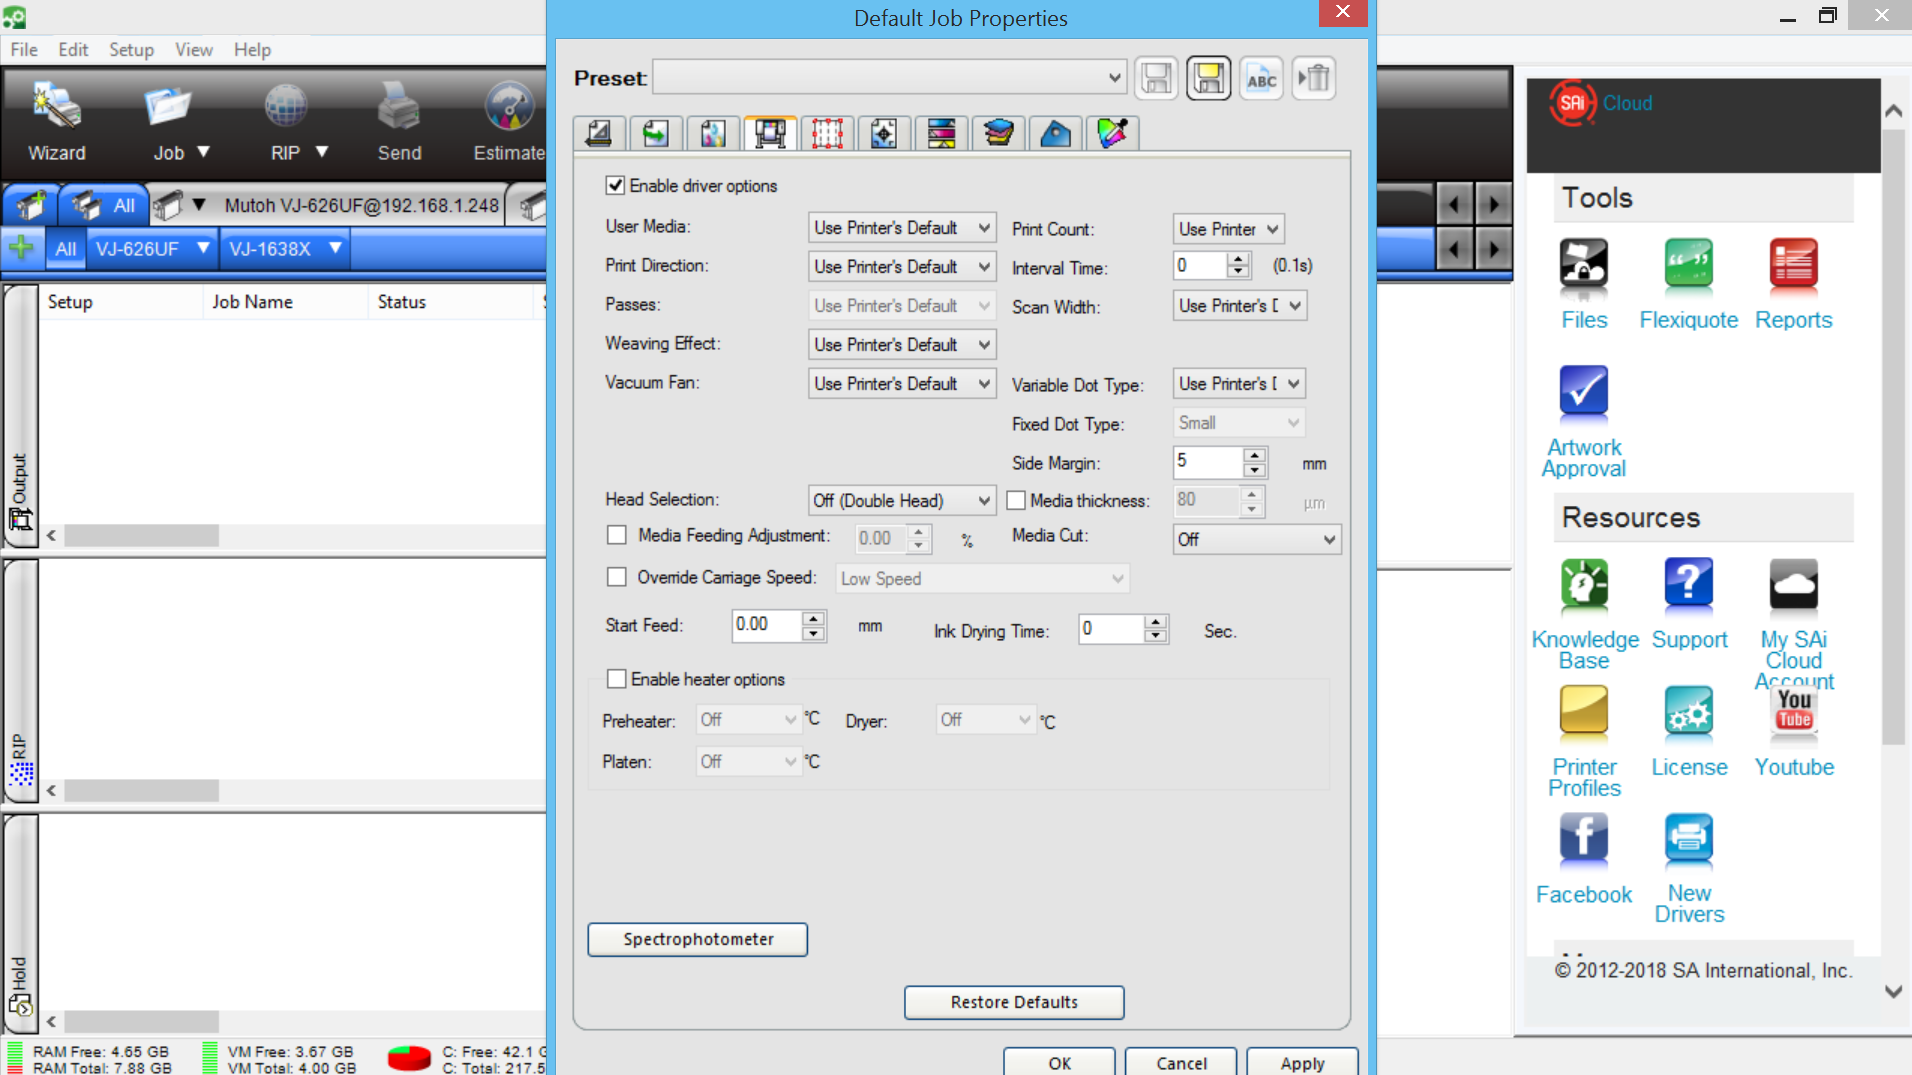
Task: Open the blue Label tag tab icon
Action: [1055, 133]
